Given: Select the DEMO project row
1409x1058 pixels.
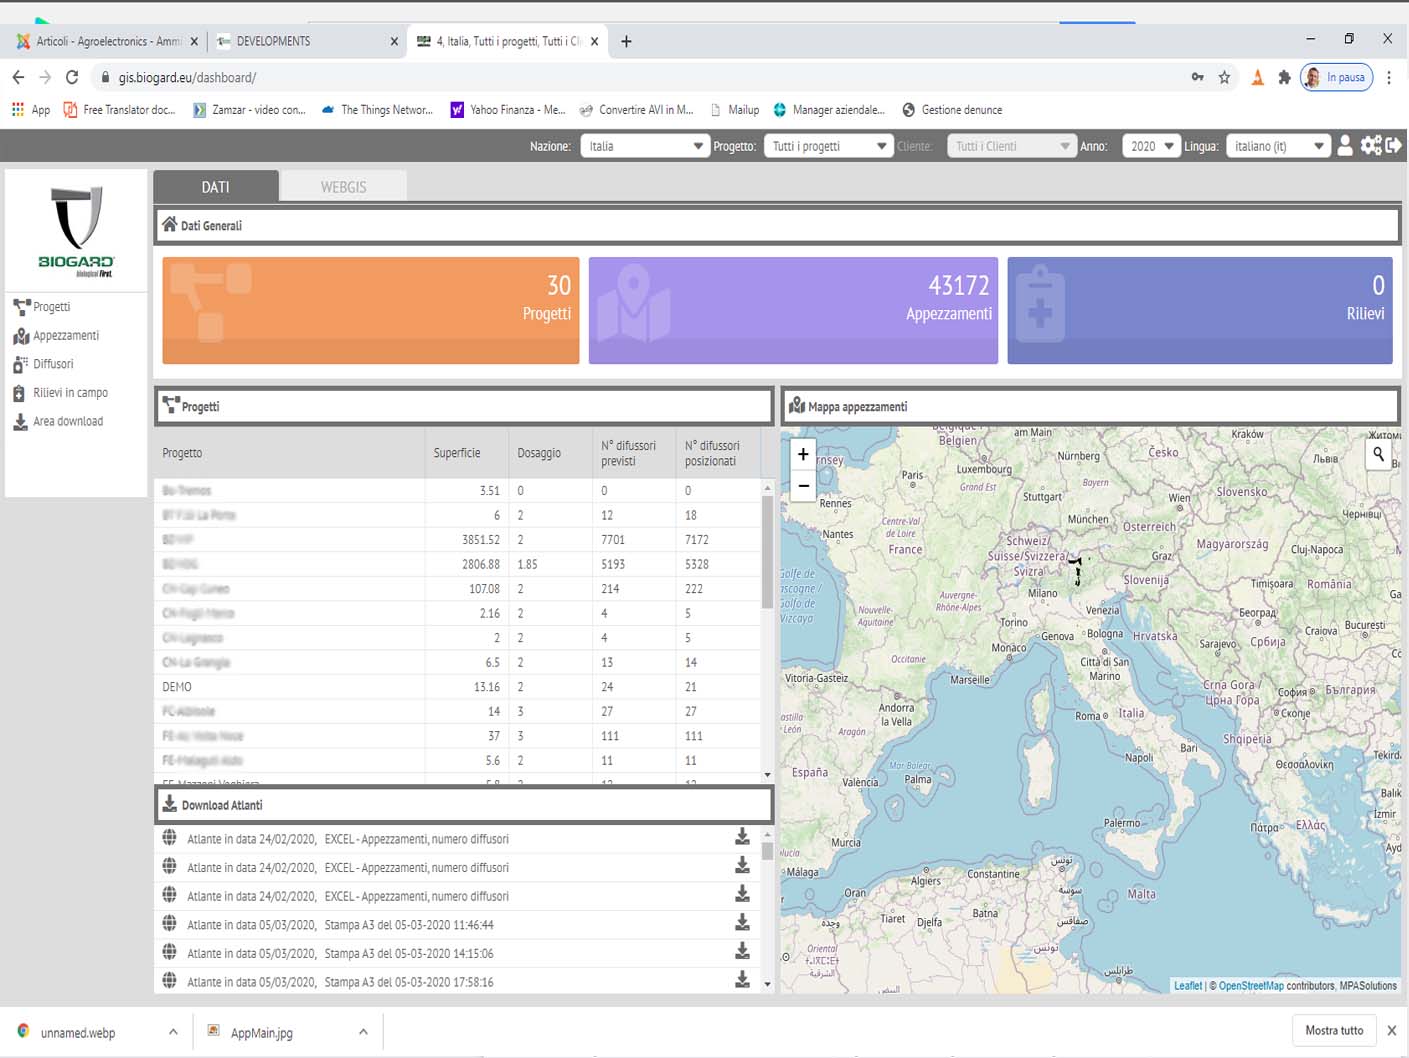Looking at the screenshot, I should point(458,687).
